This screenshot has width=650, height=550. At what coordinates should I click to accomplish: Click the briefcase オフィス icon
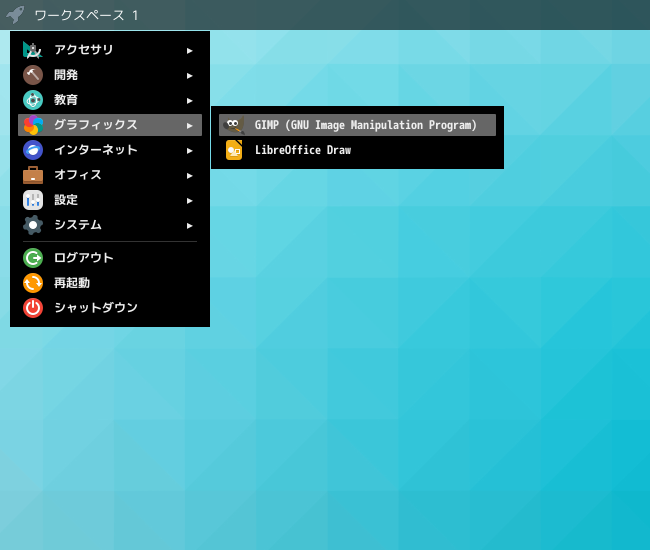point(33,175)
